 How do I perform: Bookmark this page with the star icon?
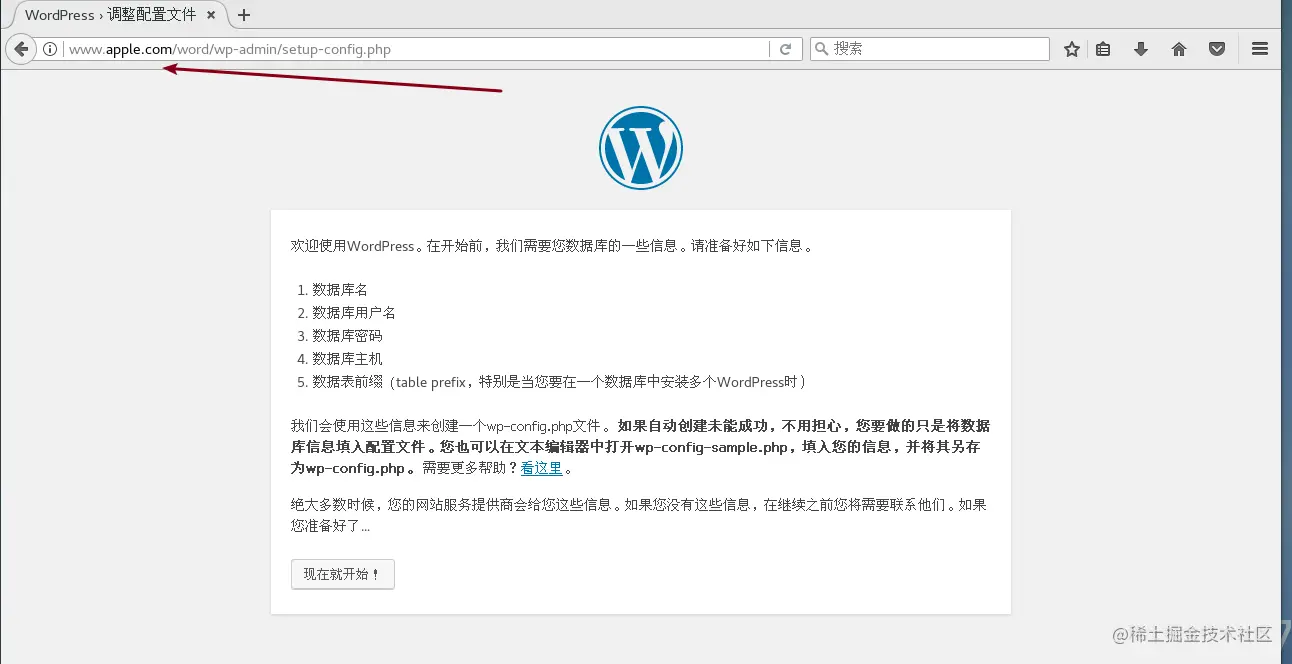[x=1072, y=49]
